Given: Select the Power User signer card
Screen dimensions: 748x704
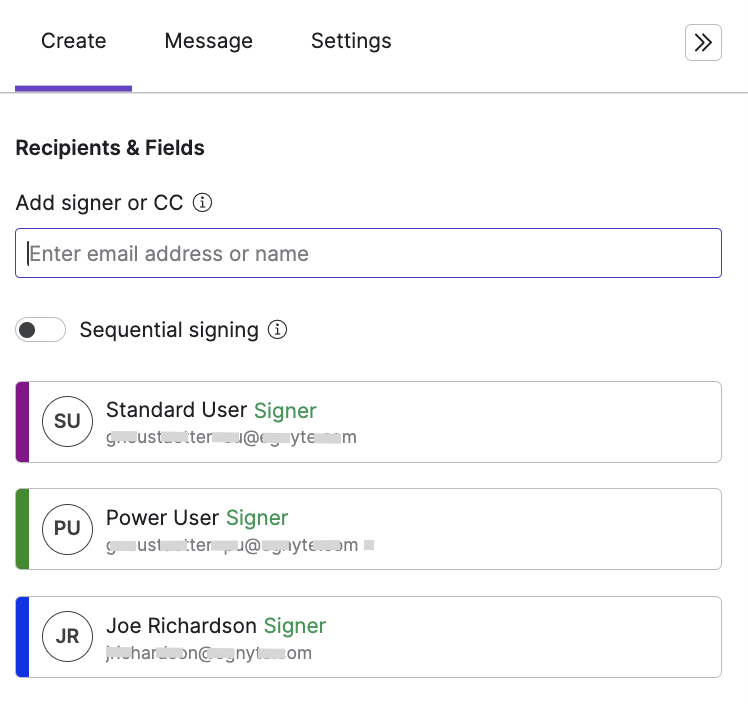Looking at the screenshot, I should tap(368, 529).
